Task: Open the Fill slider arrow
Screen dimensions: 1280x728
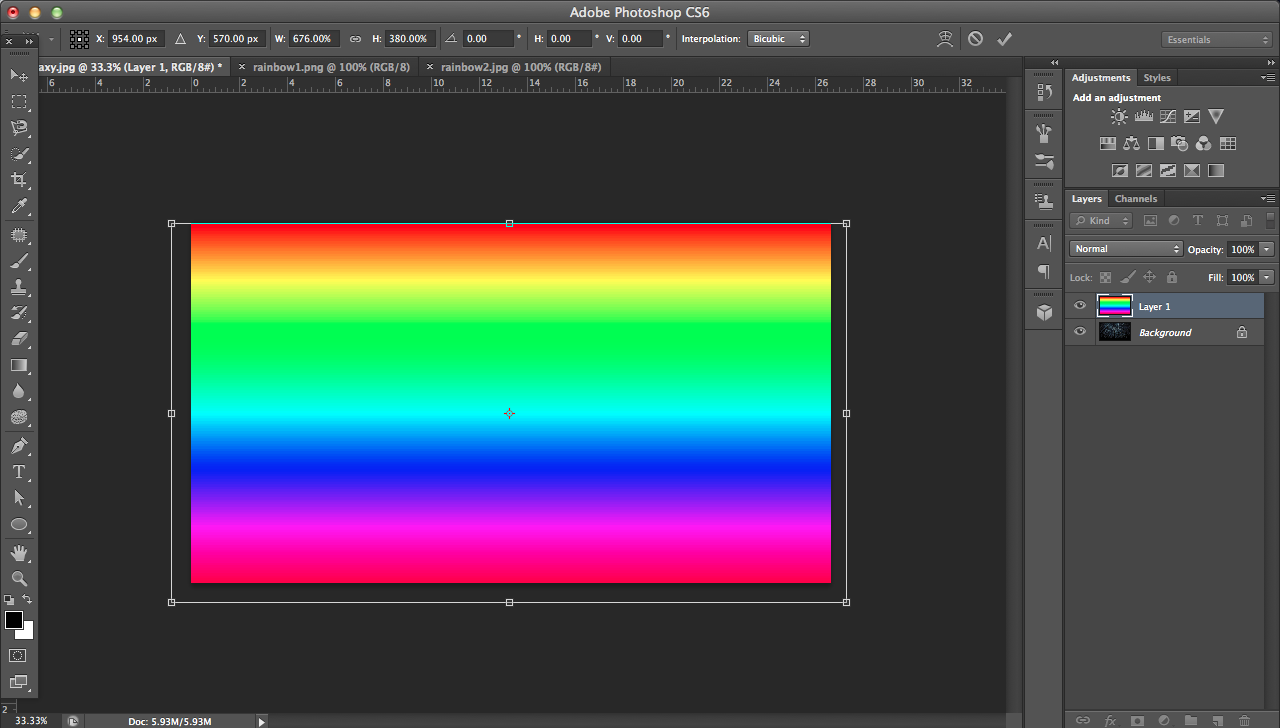Action: (1267, 277)
